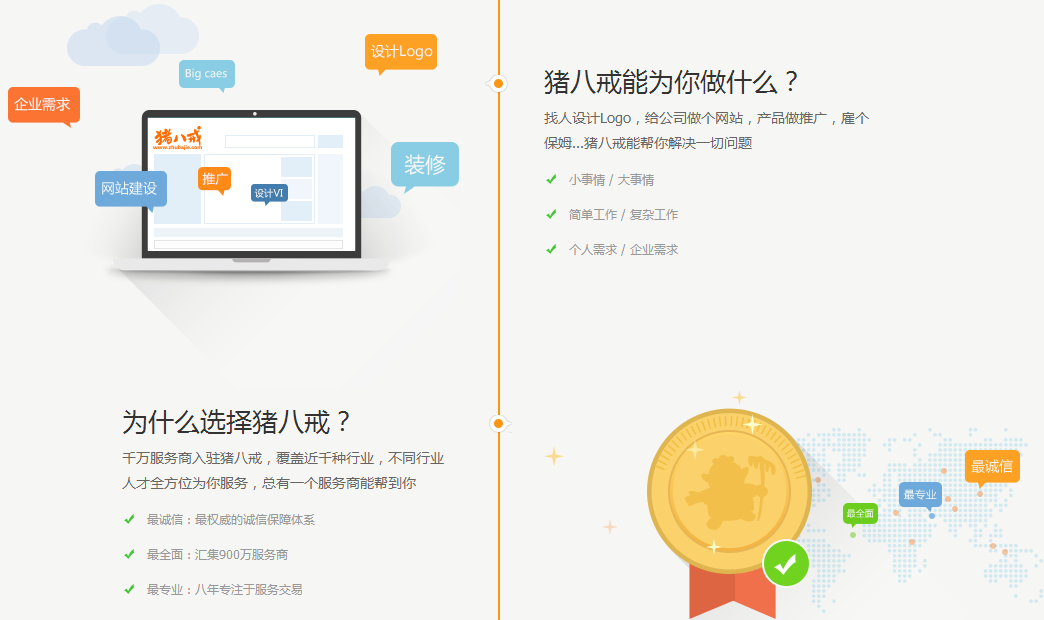Click the checkmark beside 最专业 list item
This screenshot has width=1044, height=620.
(x=130, y=589)
